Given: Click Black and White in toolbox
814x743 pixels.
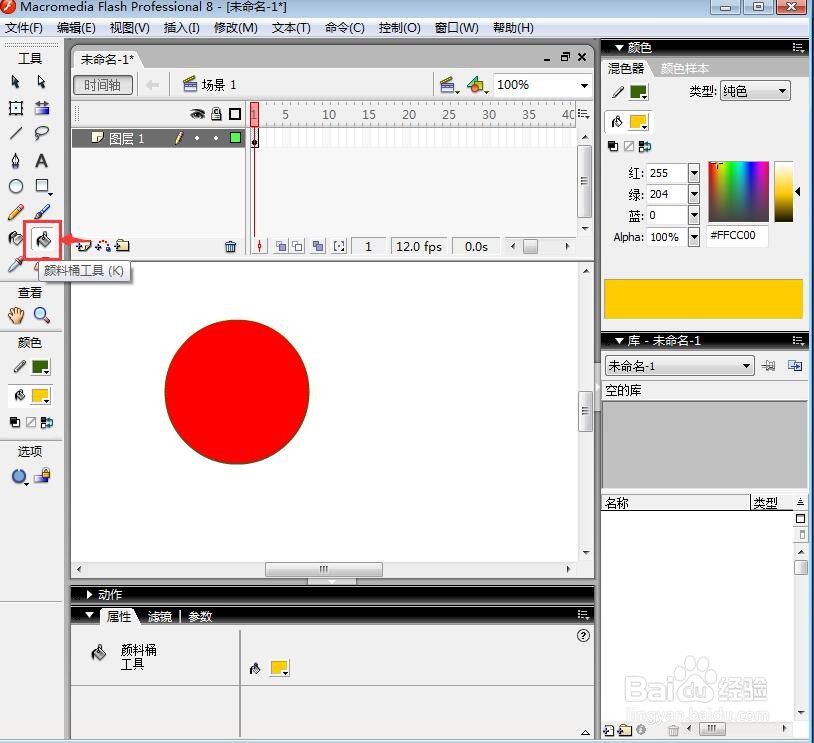Looking at the screenshot, I should click(15, 422).
